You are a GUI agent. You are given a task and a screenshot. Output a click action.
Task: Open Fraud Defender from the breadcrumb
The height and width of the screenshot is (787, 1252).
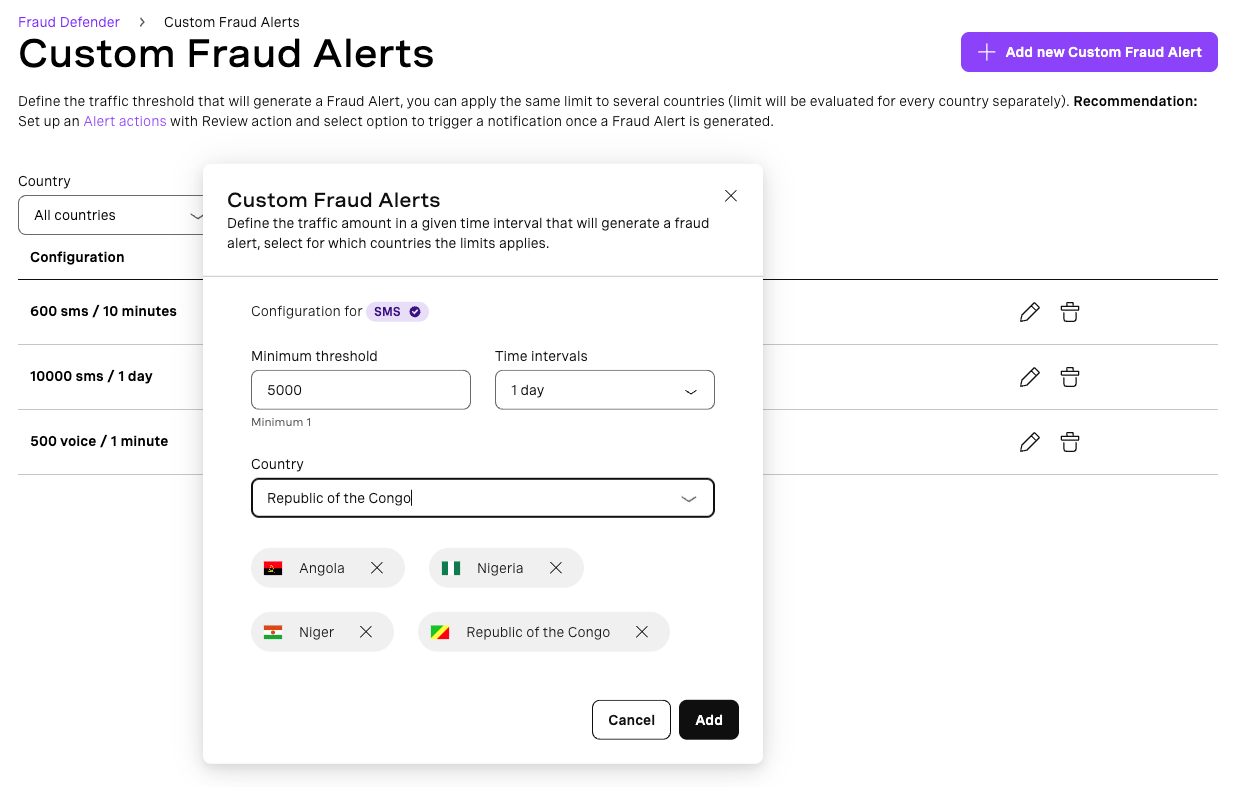68,21
